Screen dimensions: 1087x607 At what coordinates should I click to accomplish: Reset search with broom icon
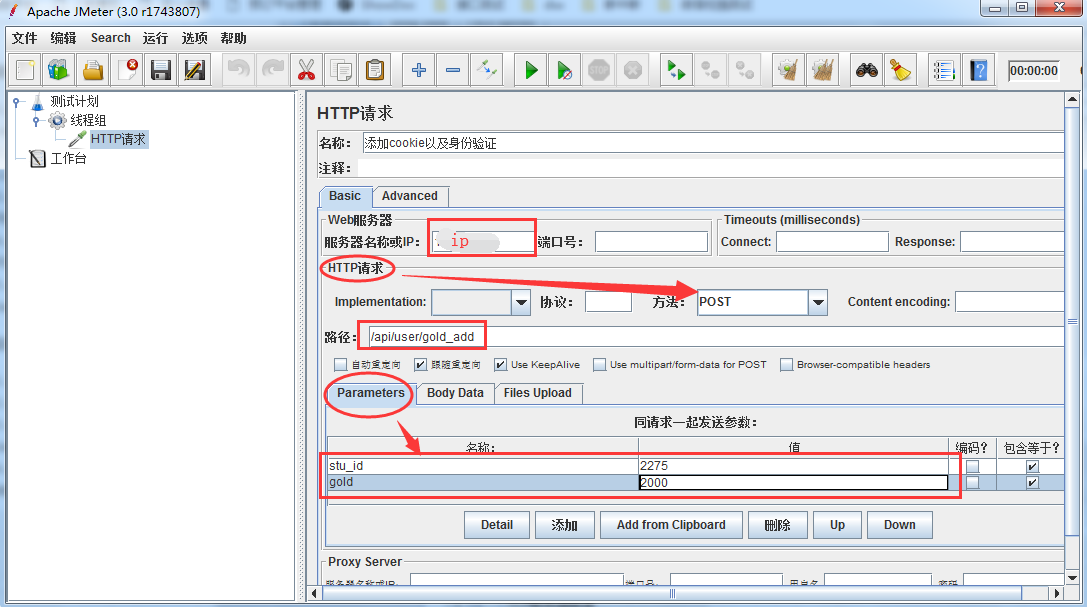coord(901,70)
